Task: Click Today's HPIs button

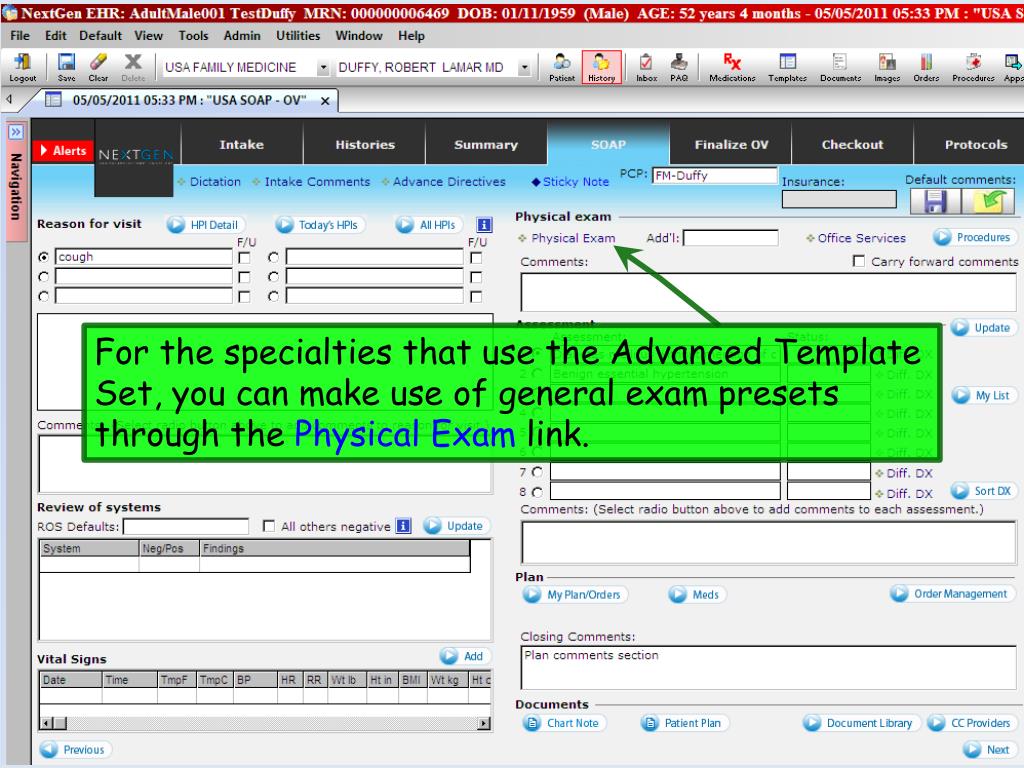Action: click(319, 225)
